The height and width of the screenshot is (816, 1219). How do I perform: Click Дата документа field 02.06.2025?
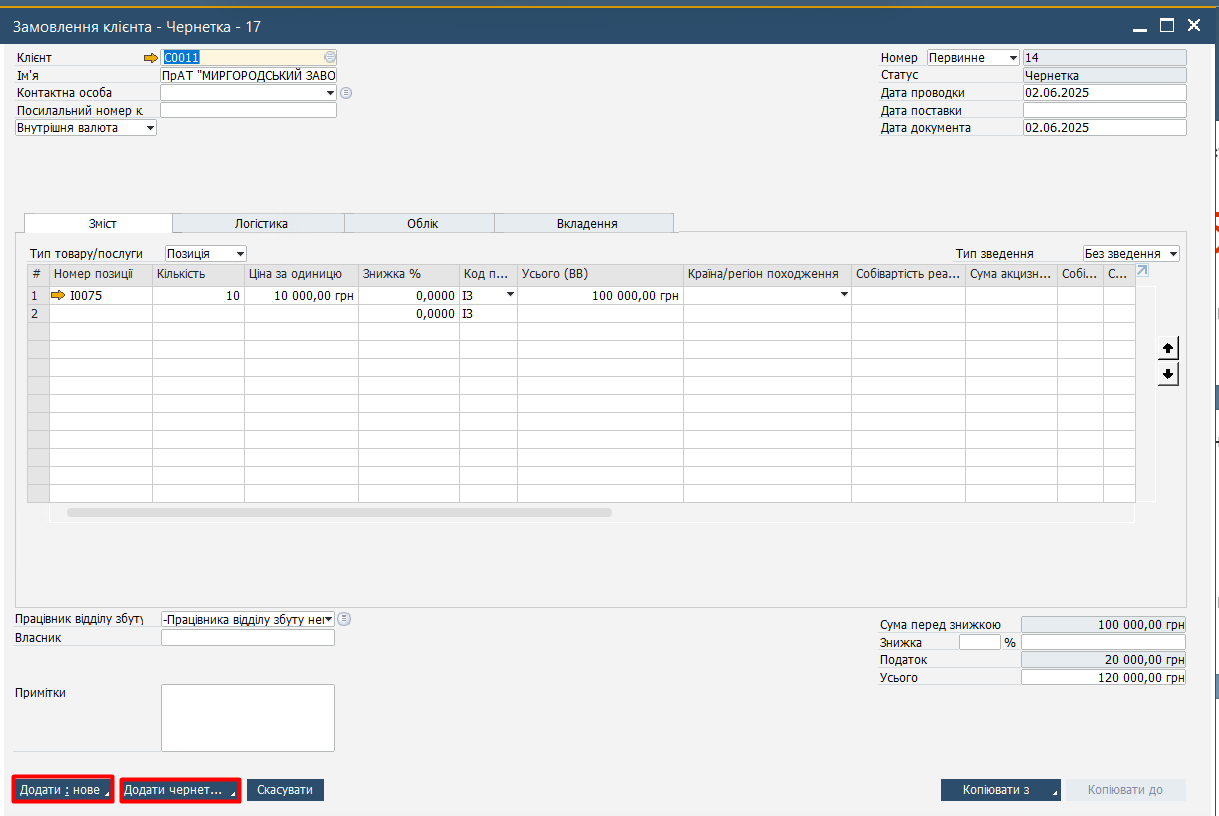point(1104,128)
